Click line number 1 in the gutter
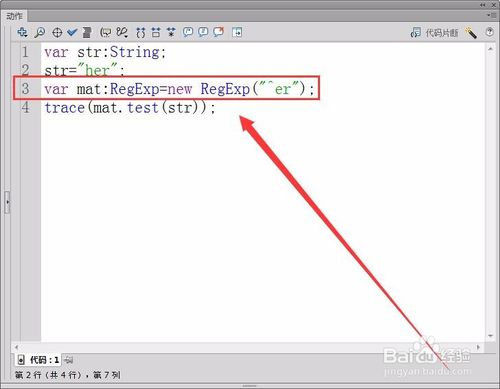 25,52
